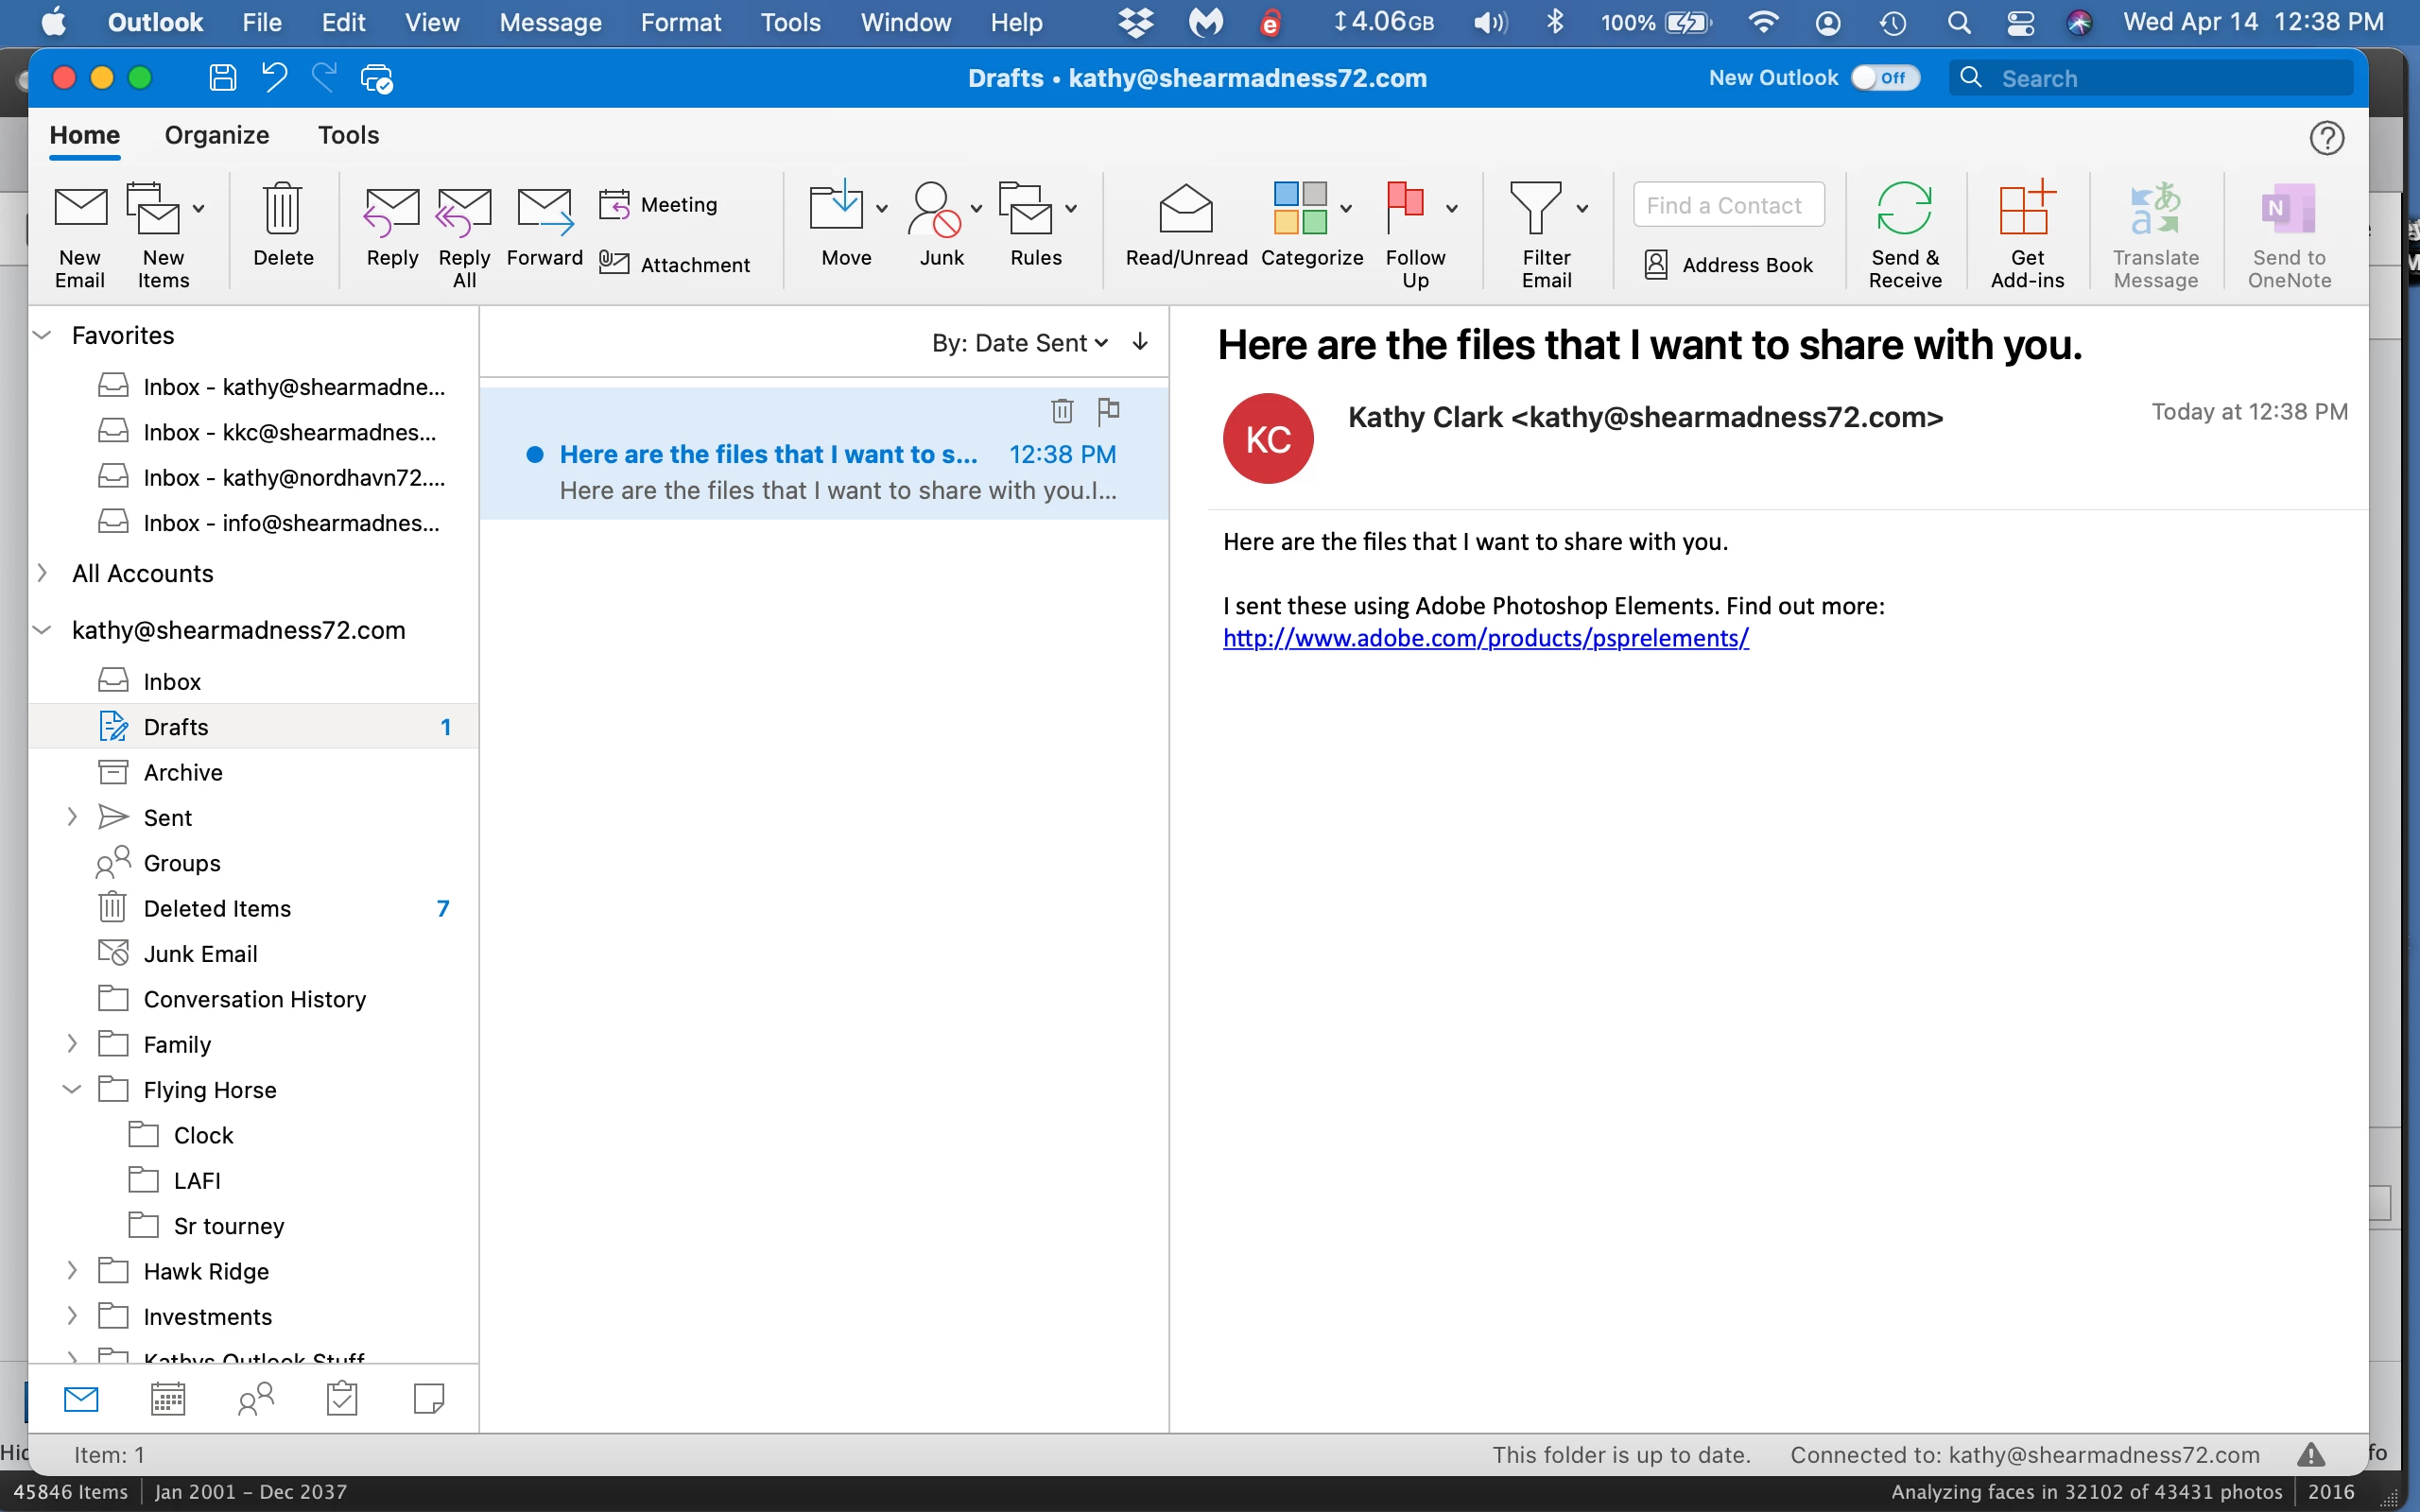The image size is (2420, 1512).
Task: Open Get Add-ins from the ribbon
Action: tap(2026, 209)
